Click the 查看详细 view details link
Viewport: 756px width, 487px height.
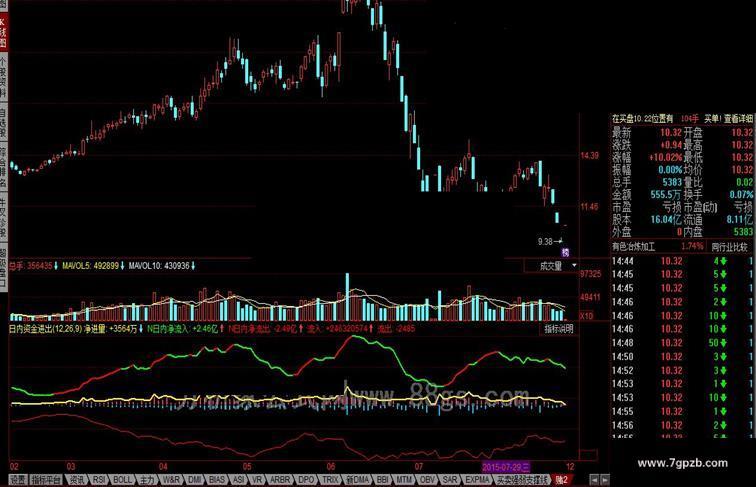(x=738, y=119)
